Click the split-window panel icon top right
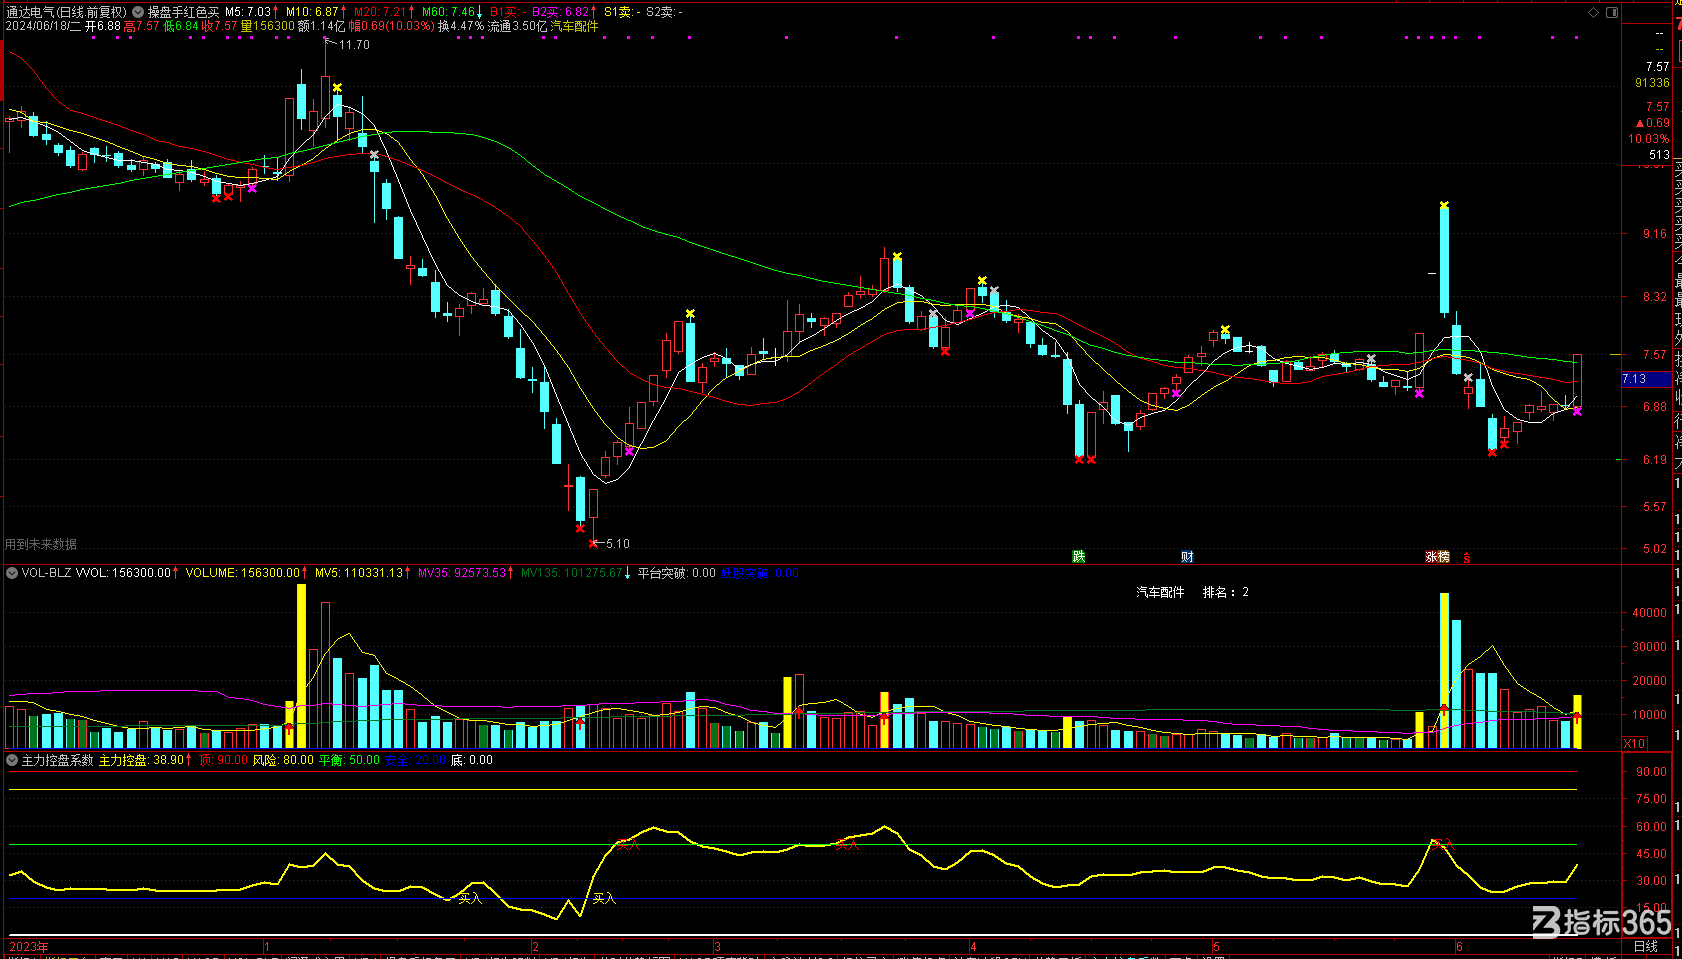 tap(1612, 12)
